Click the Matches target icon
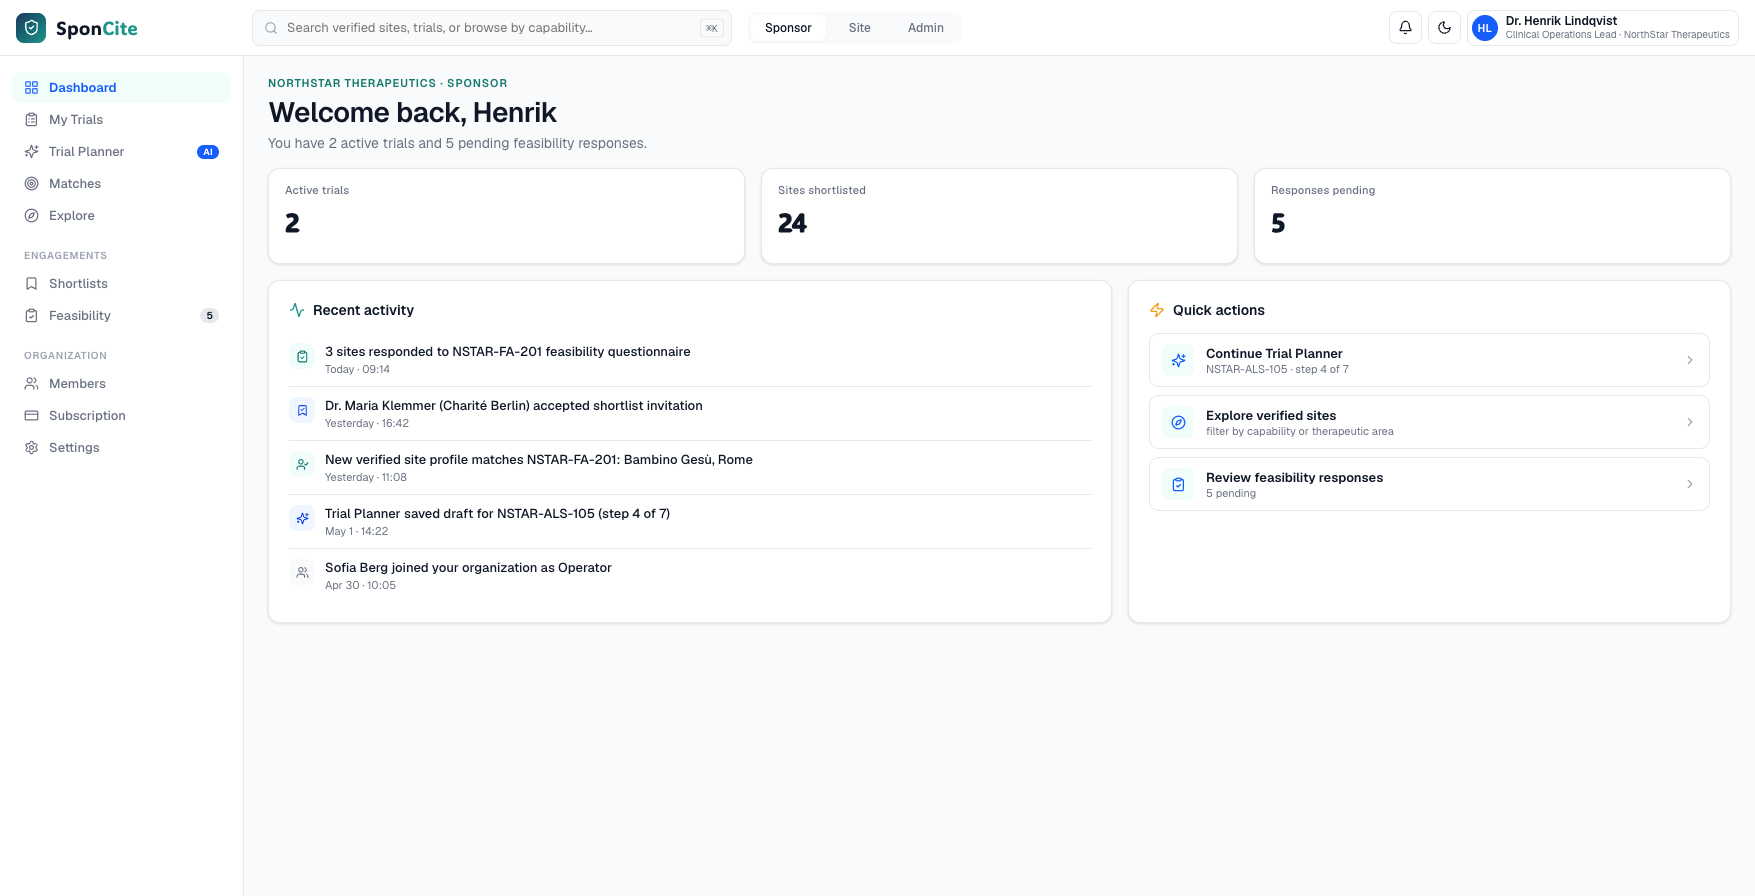This screenshot has width=1755, height=896. point(31,184)
